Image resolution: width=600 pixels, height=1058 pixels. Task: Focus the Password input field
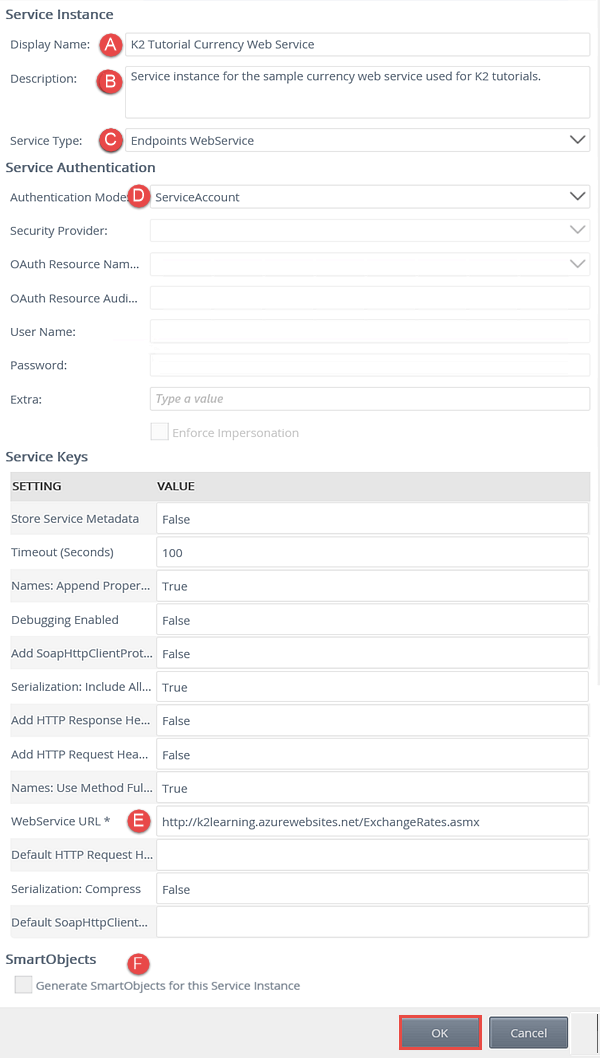[369, 365]
